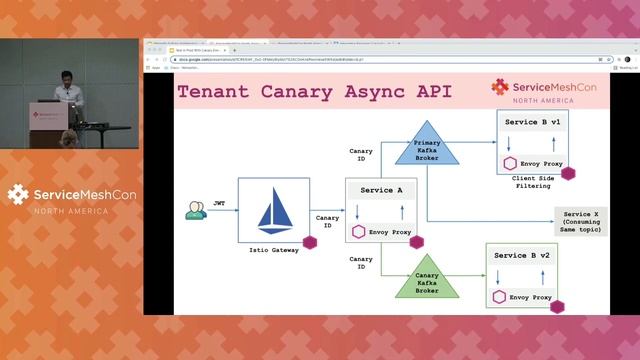Close the Test in Prod With Canary tab
This screenshot has width=640, height=360.
224,50
